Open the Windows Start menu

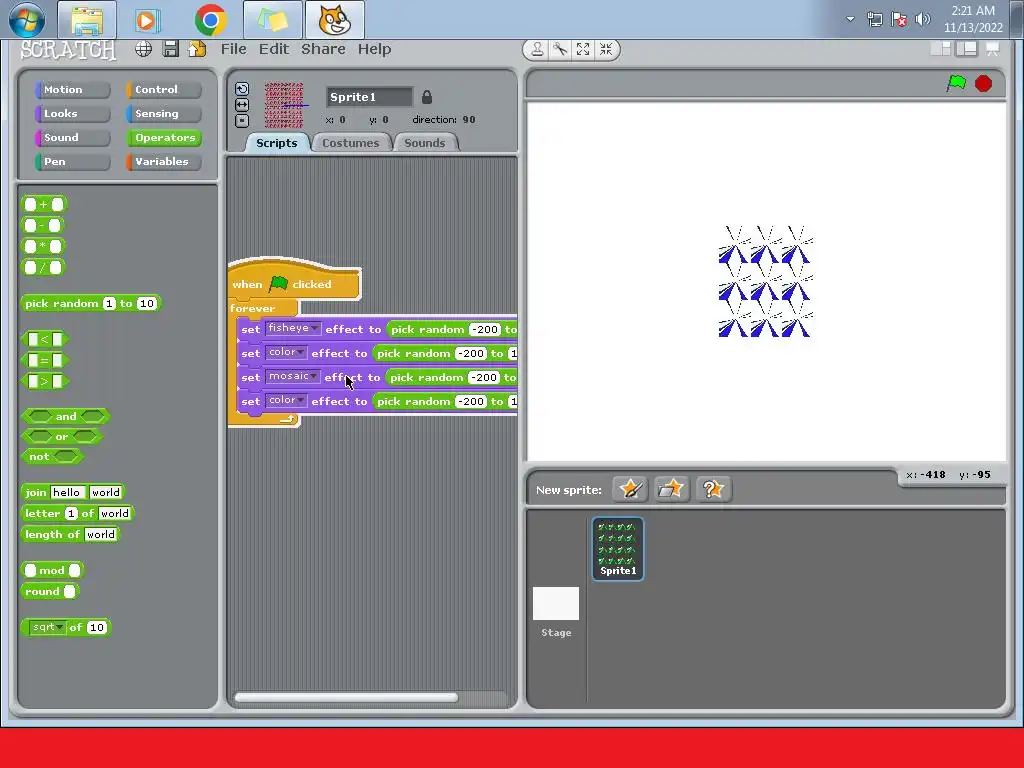(x=27, y=20)
